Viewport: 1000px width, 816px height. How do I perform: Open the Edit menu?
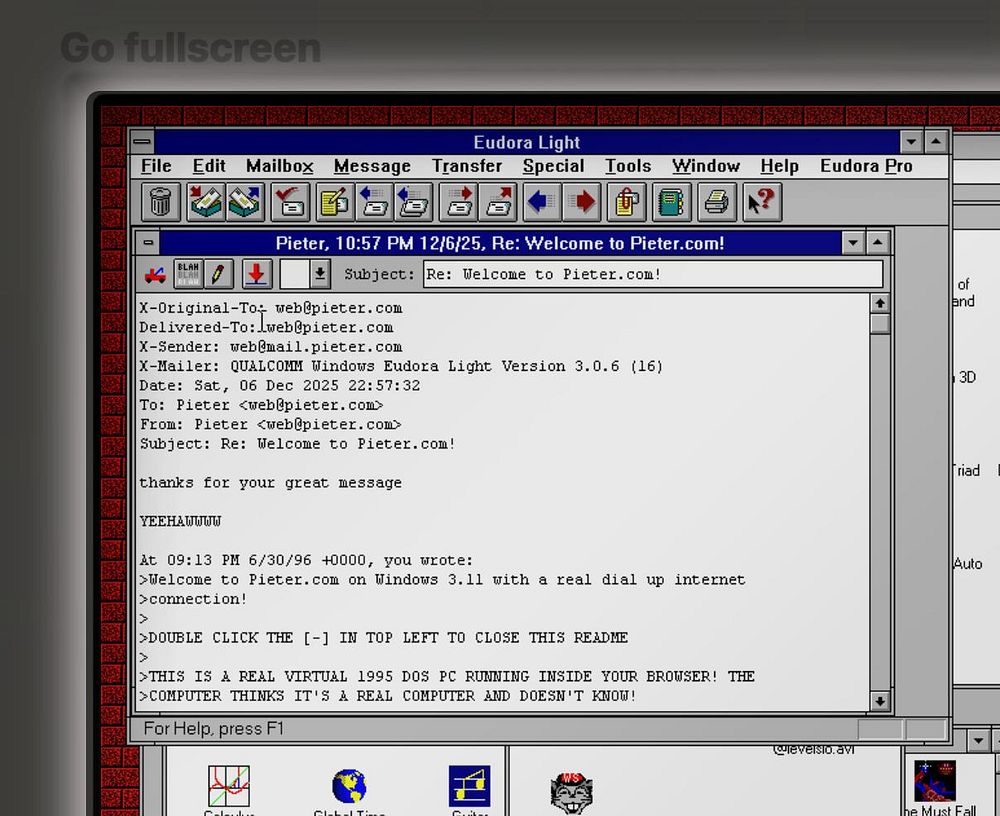click(209, 166)
